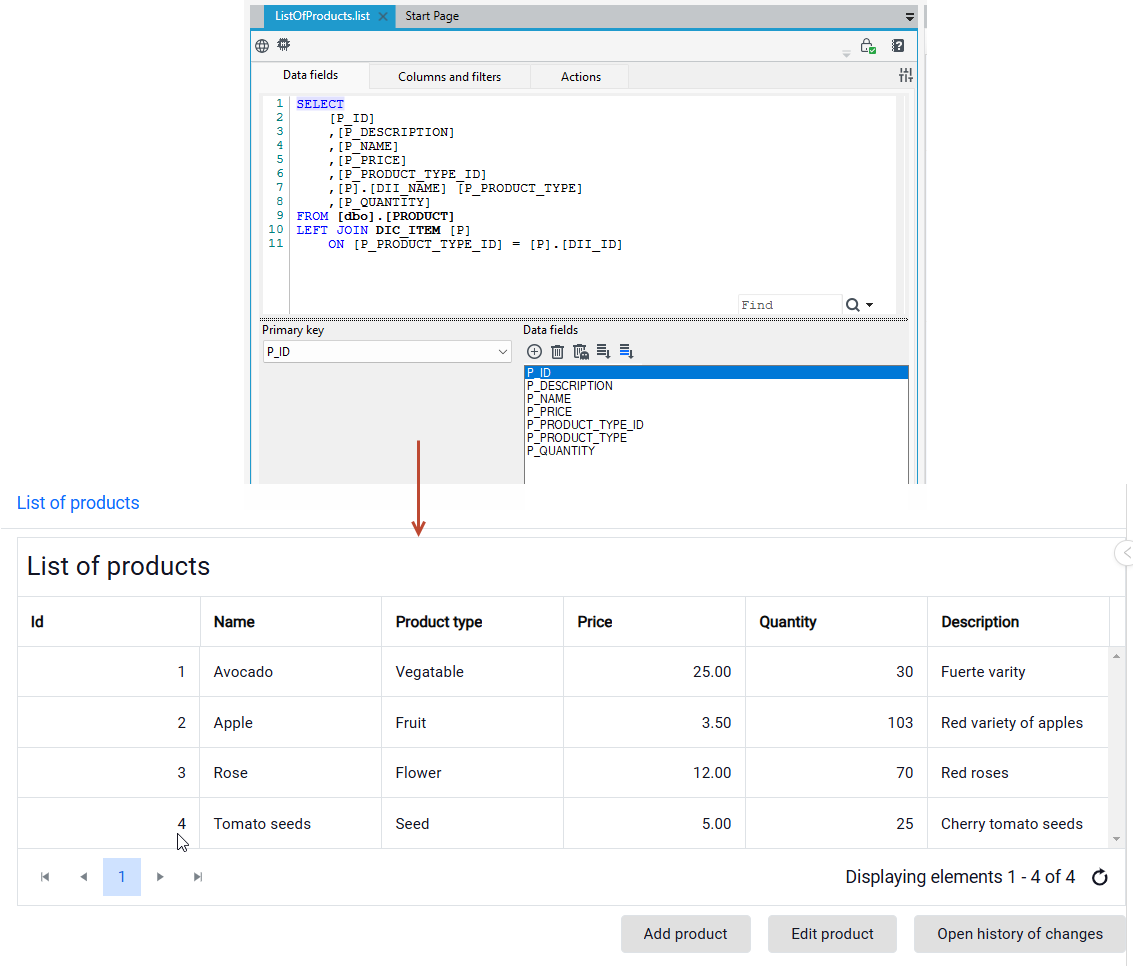Jump to the last page of the list

pos(198,877)
